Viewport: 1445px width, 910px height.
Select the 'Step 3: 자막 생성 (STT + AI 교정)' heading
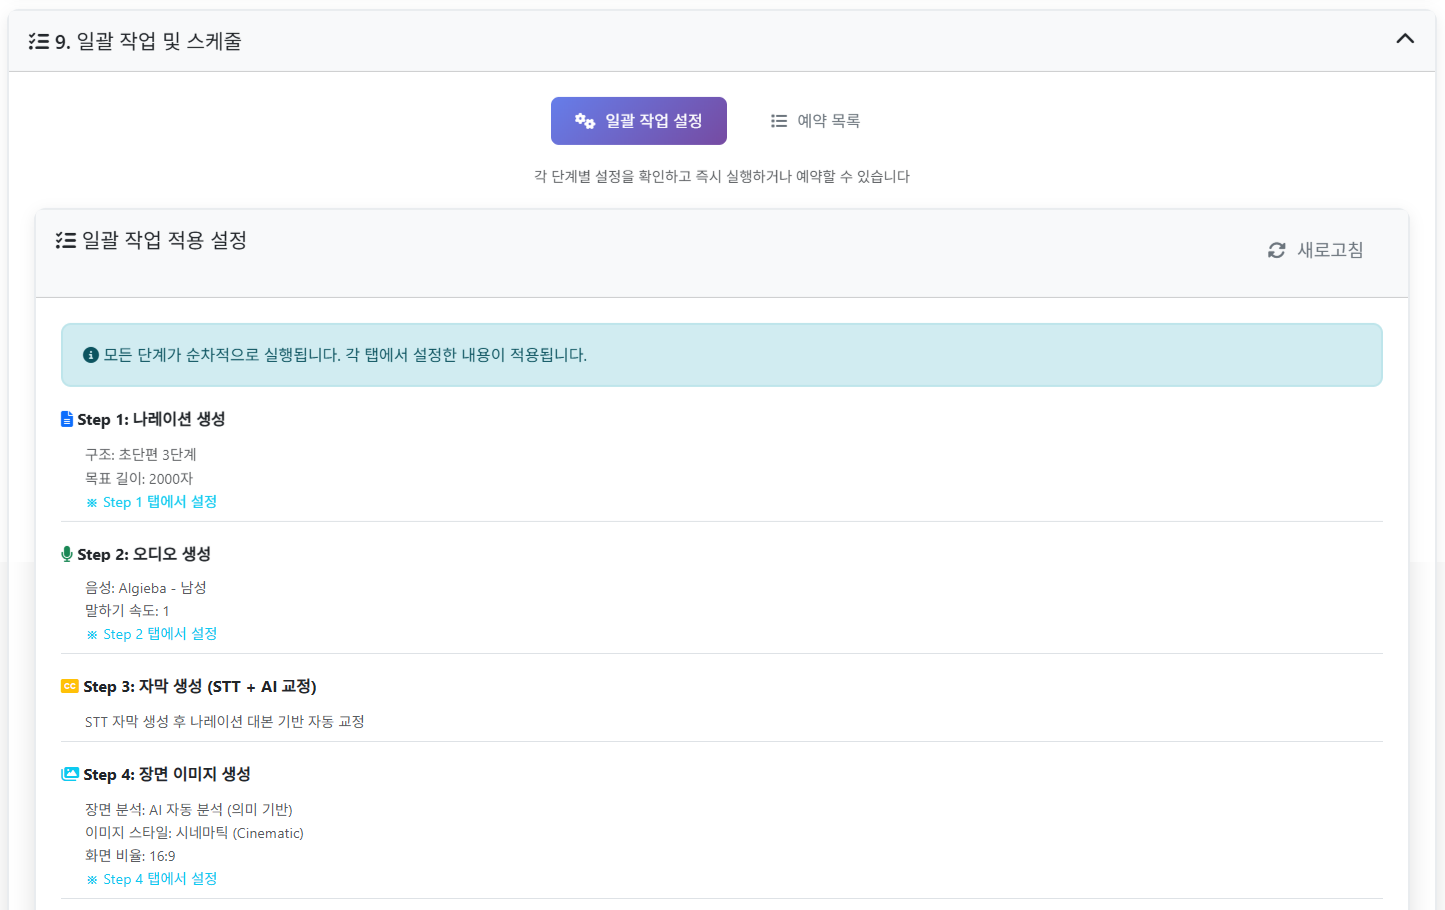[200, 686]
